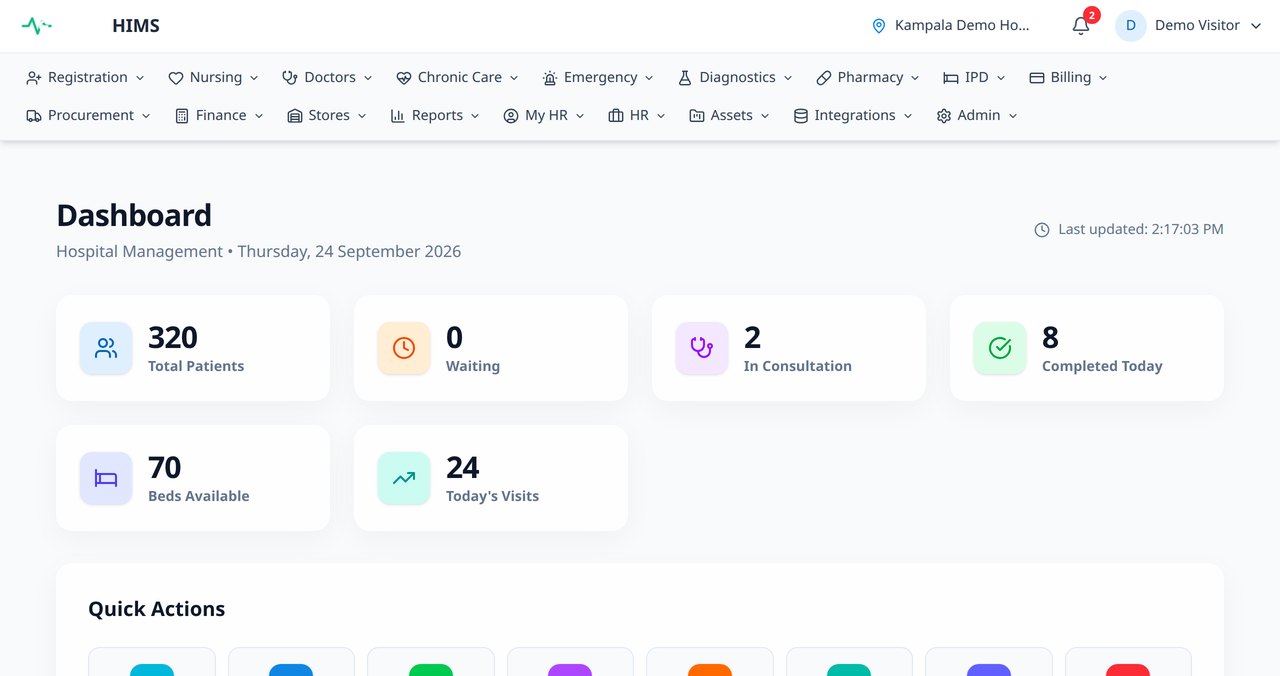Select the Kampala Demo hospital location link
1280x676 pixels.
coord(951,26)
